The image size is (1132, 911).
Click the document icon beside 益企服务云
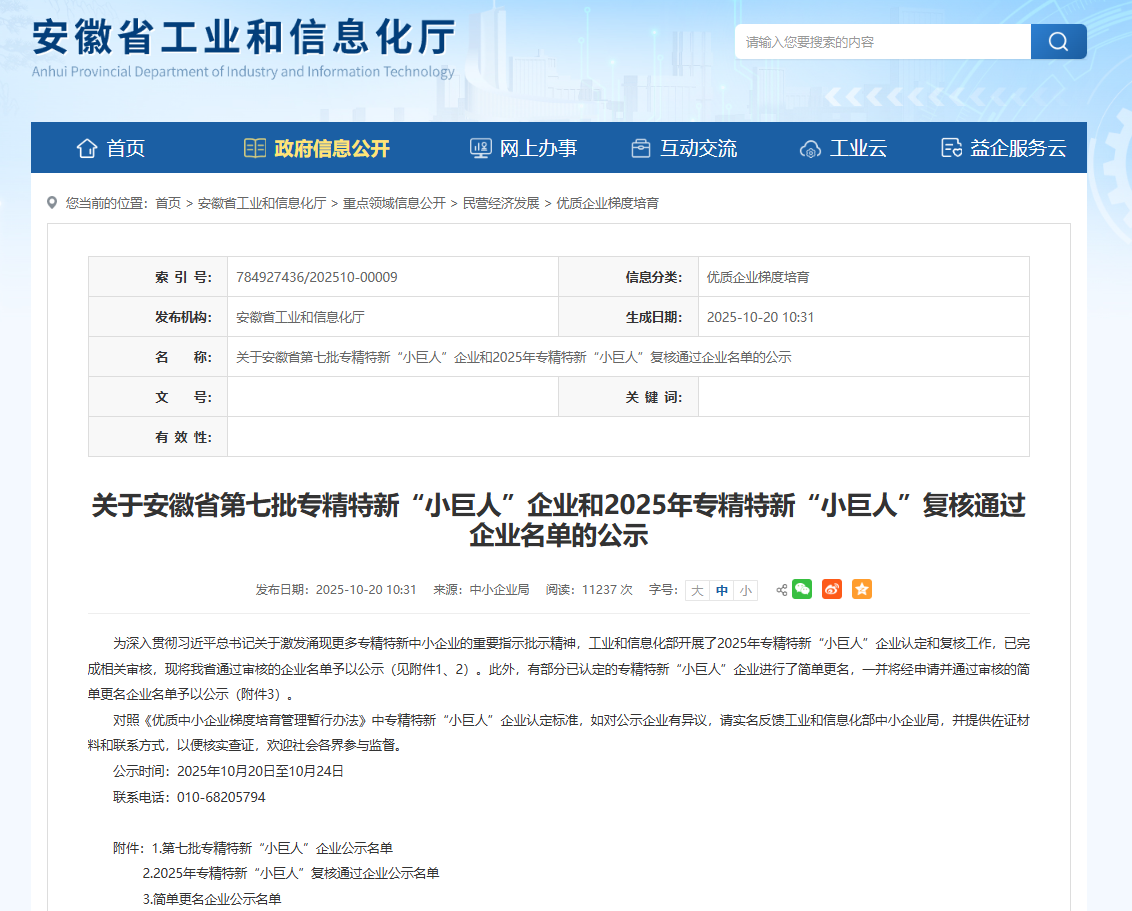pyautogui.click(x=951, y=148)
